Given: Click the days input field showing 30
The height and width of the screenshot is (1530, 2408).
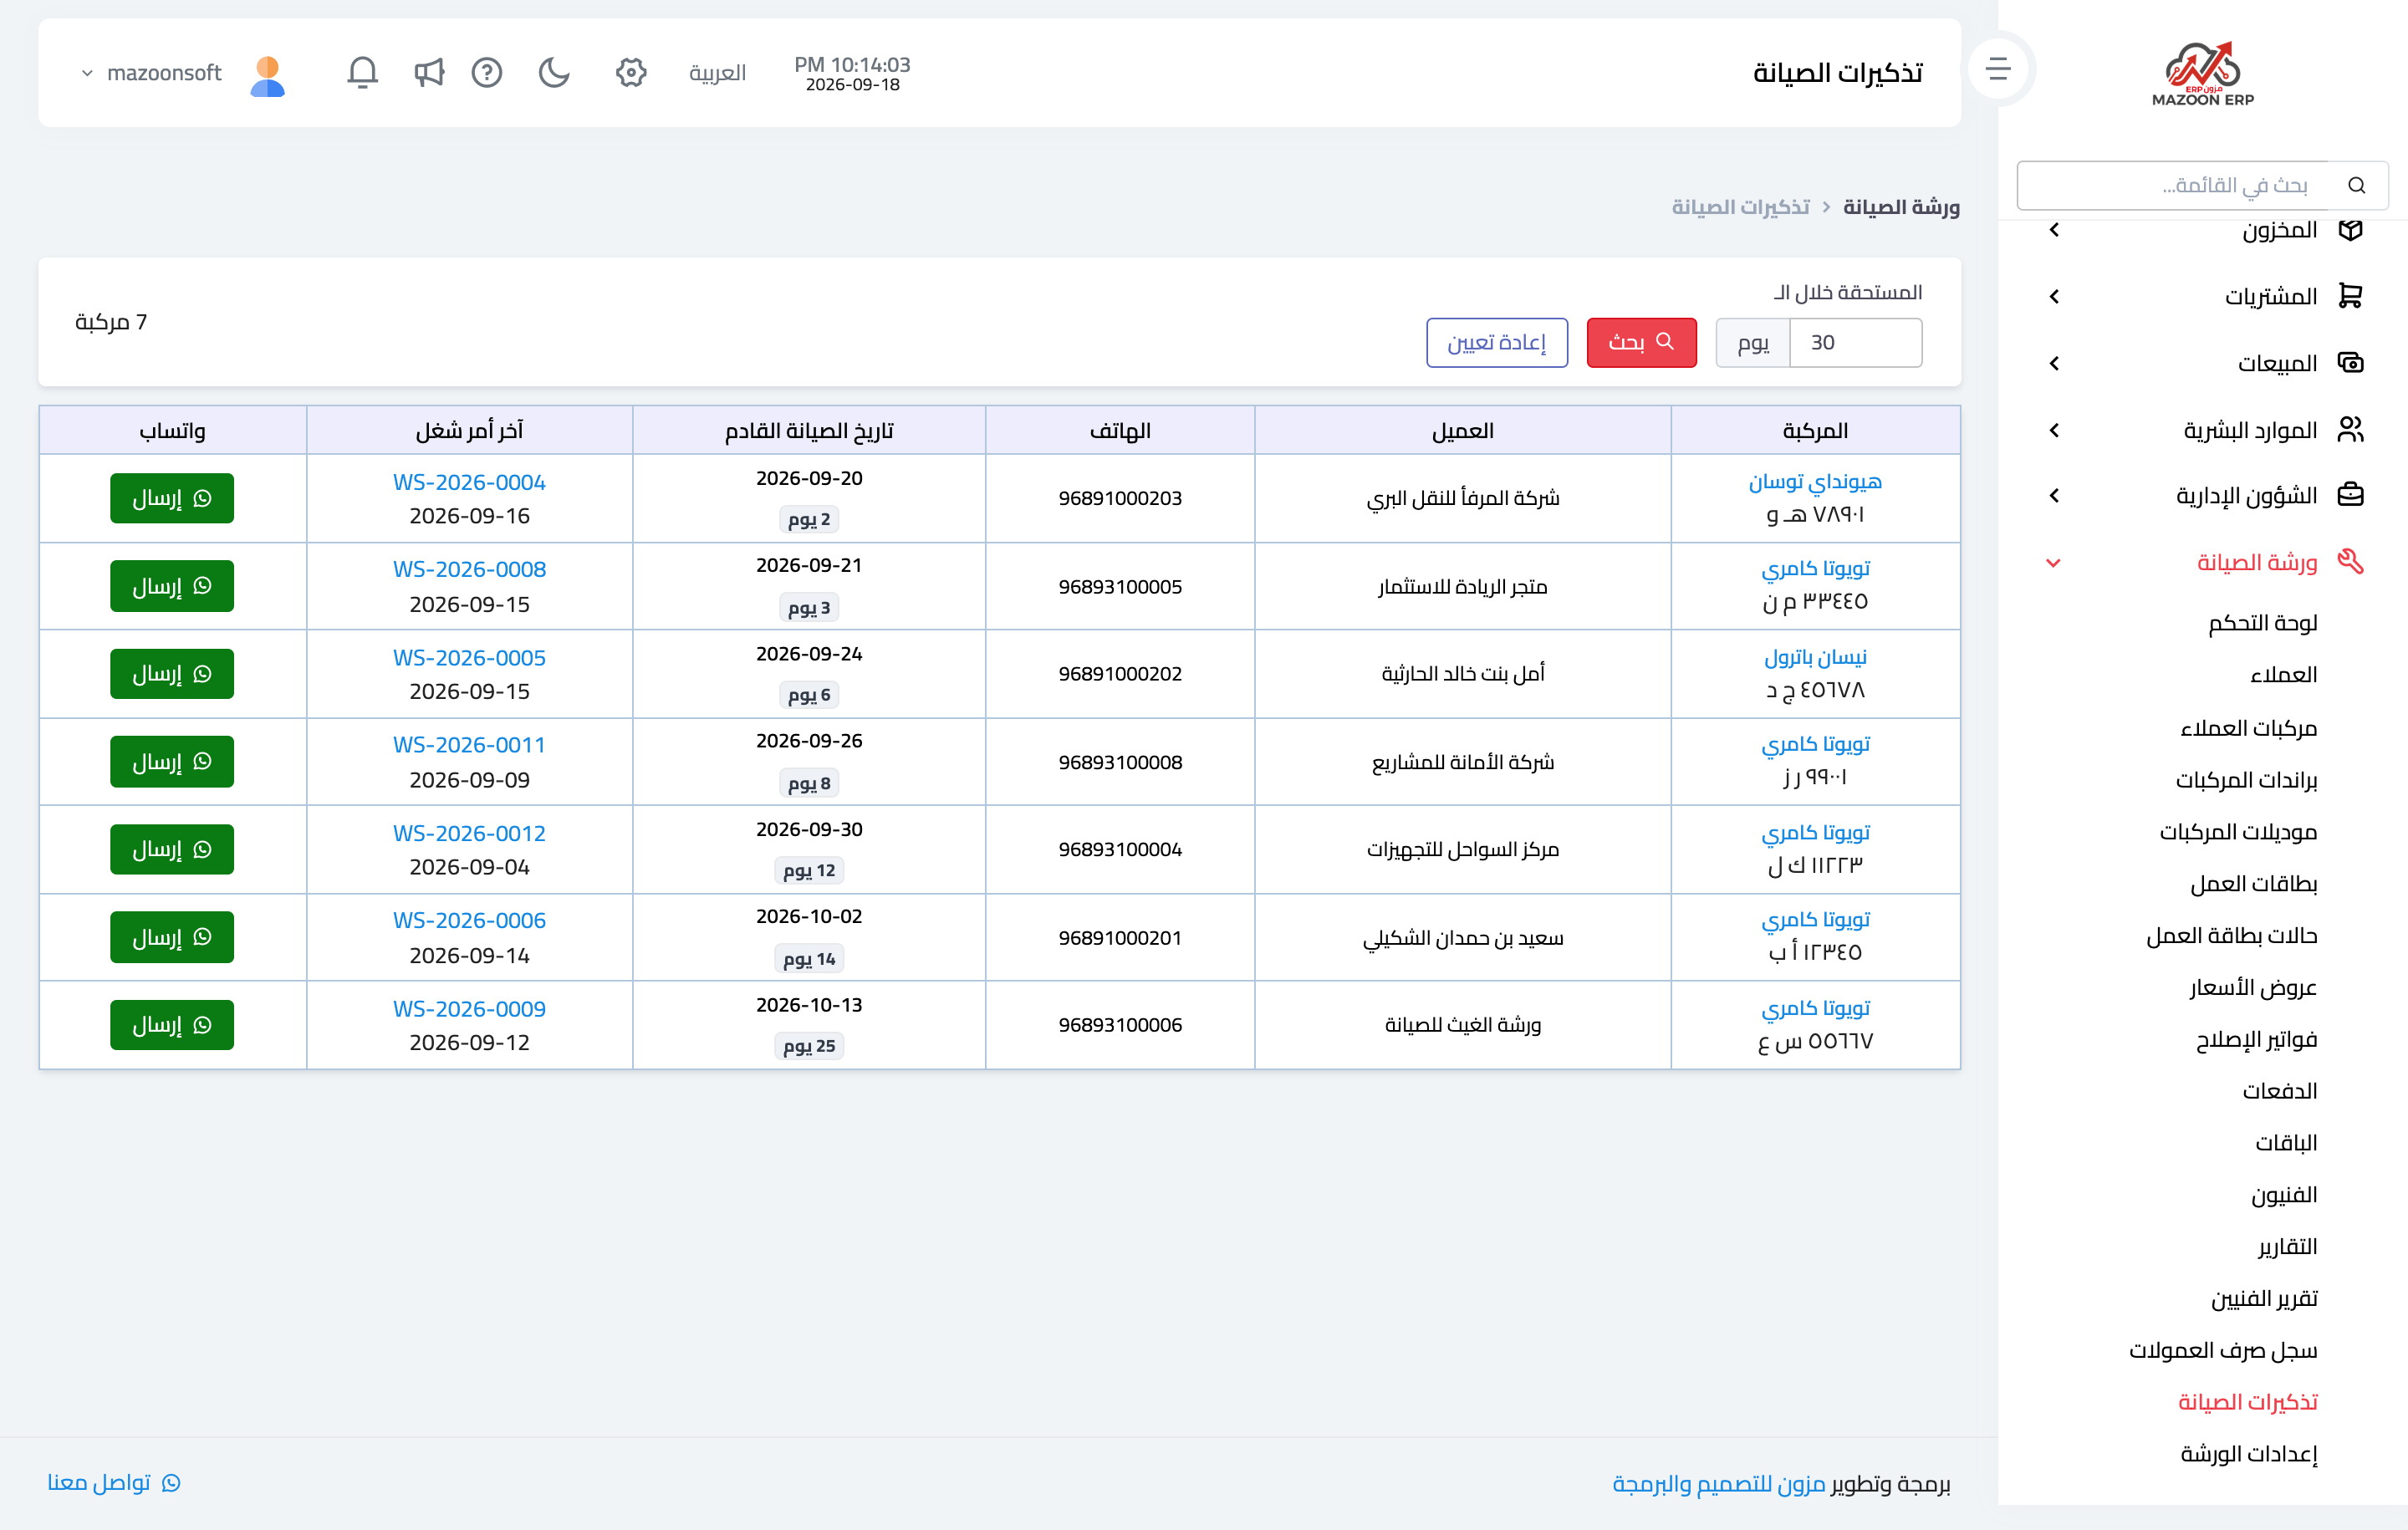Looking at the screenshot, I should click(x=1855, y=342).
